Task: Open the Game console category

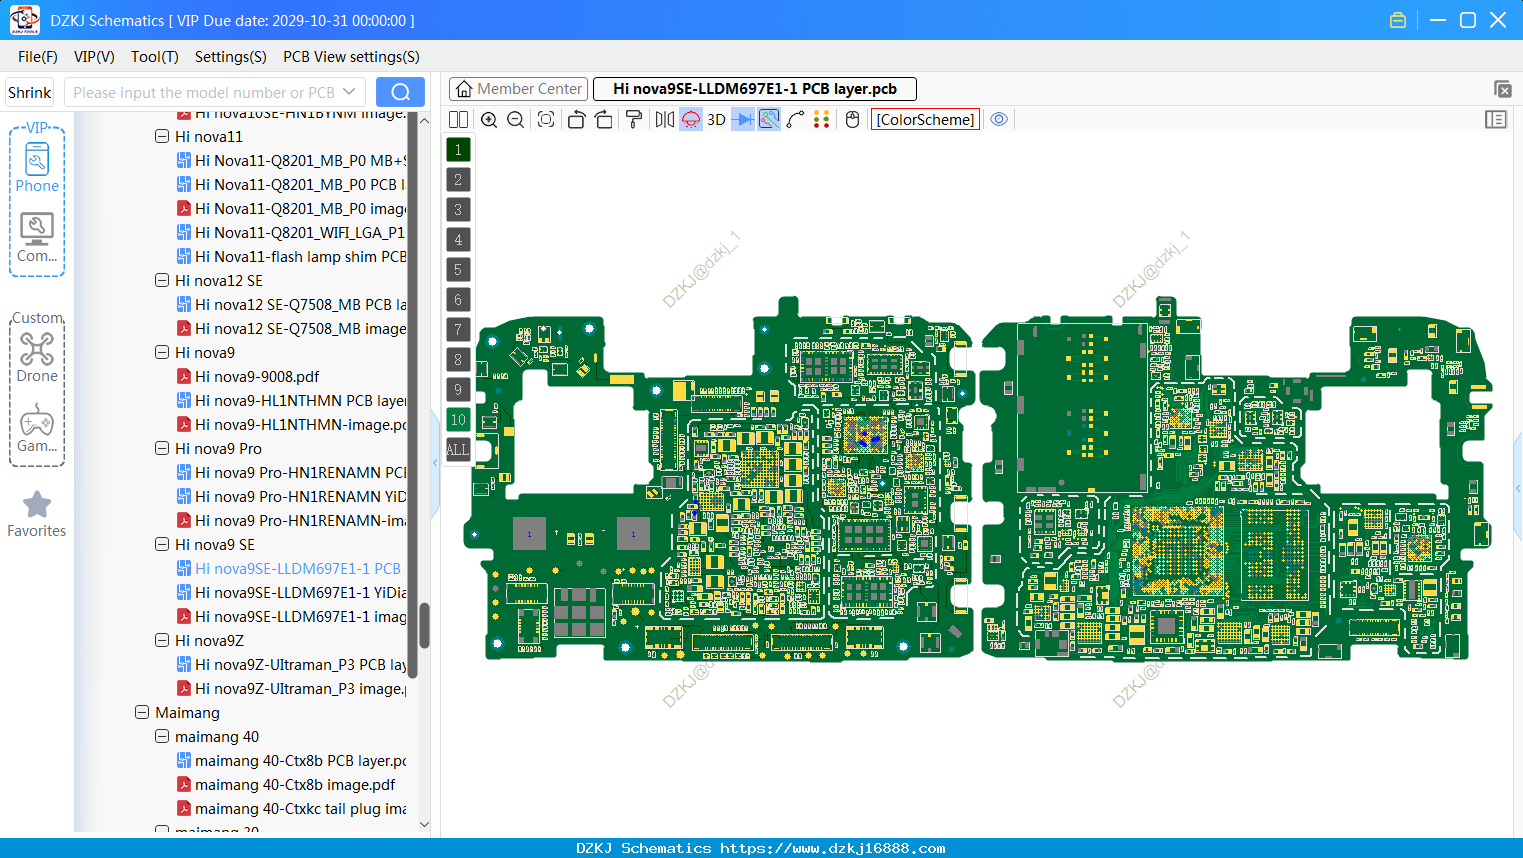Action: click(37, 428)
